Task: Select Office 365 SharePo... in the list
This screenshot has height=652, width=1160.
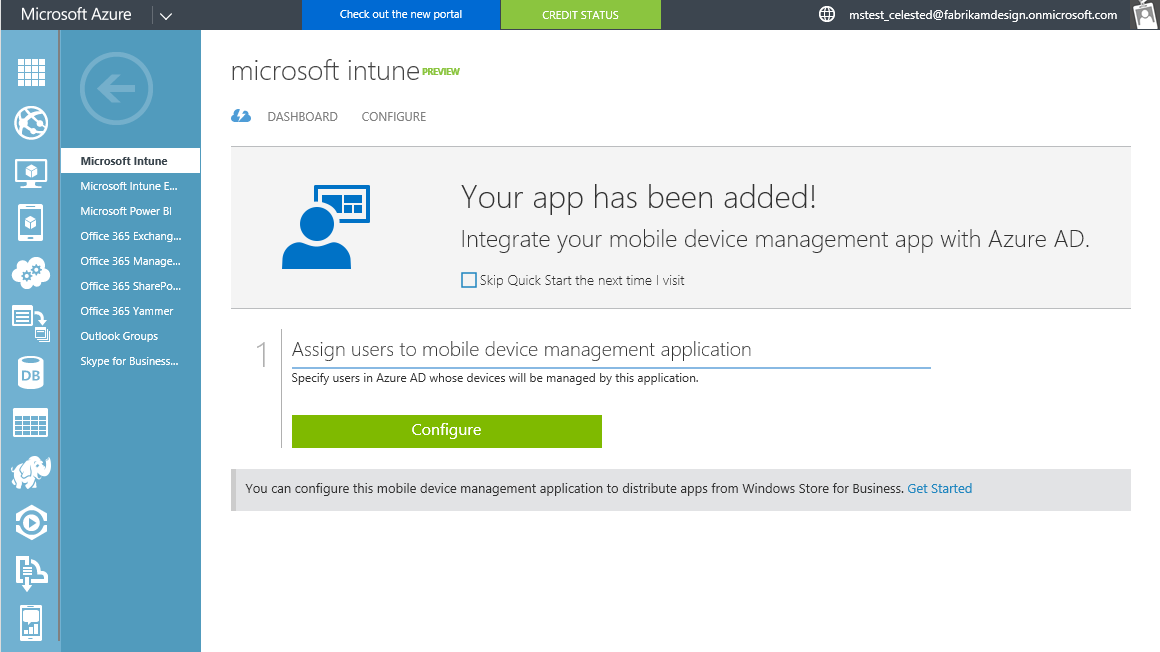Action: pyautogui.click(x=130, y=286)
